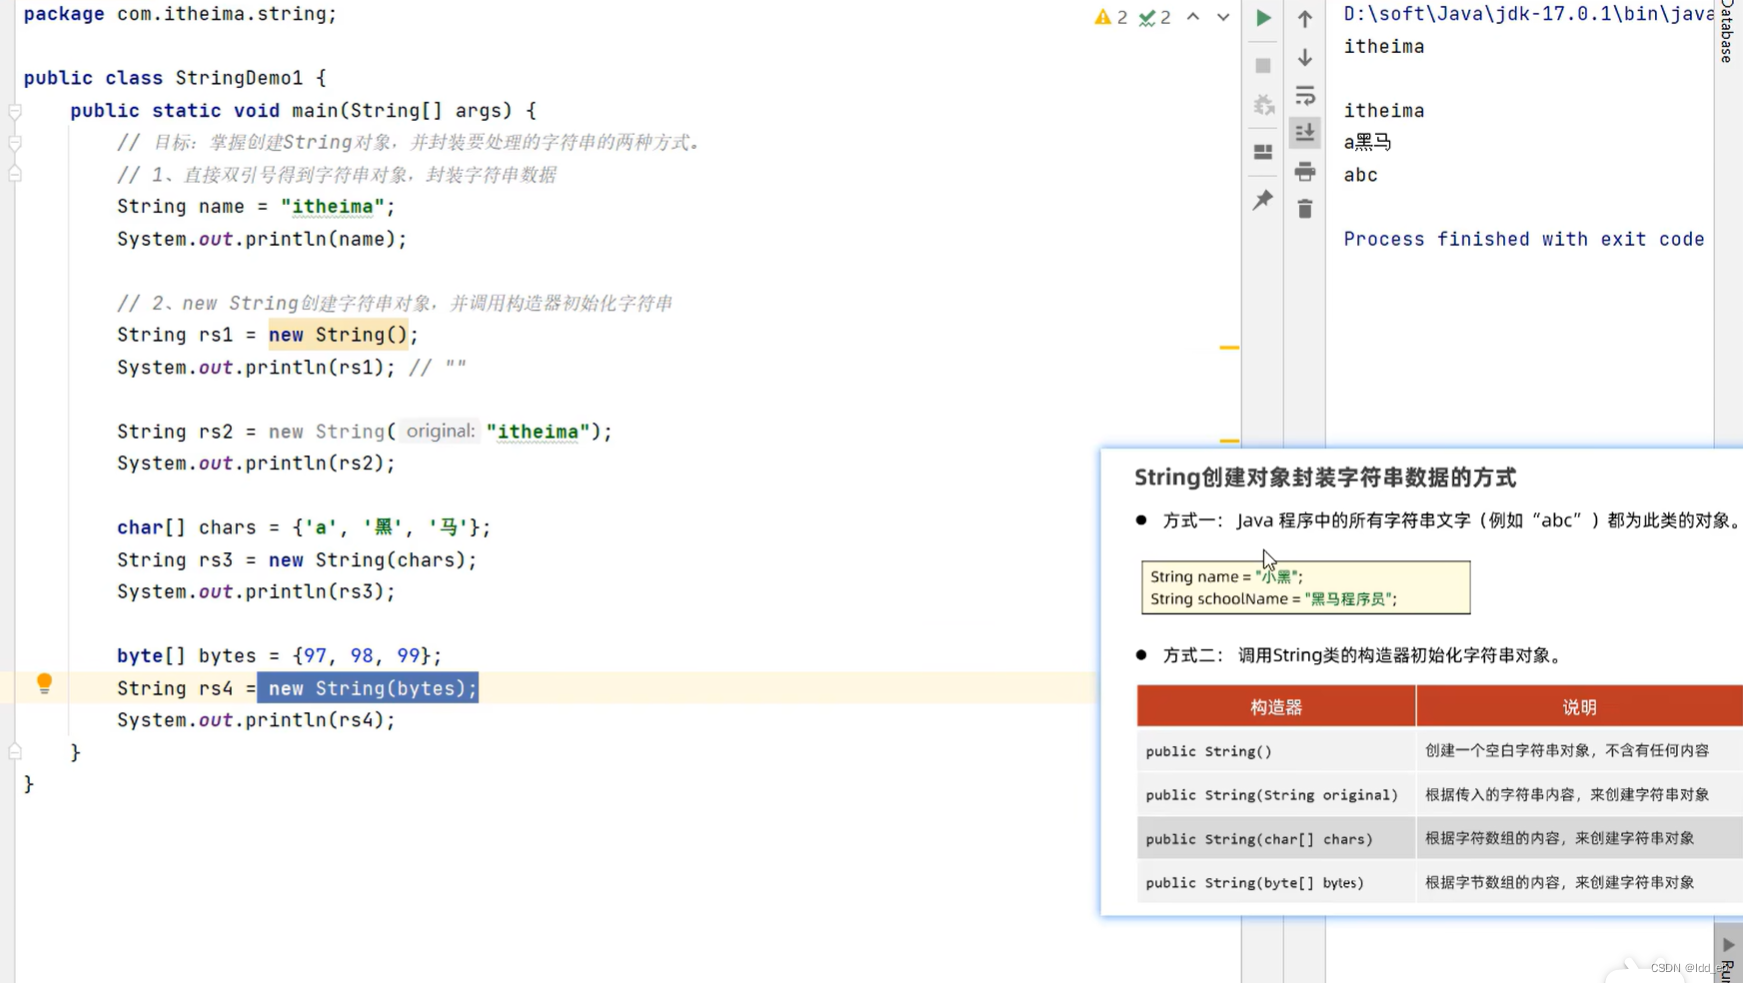The height and width of the screenshot is (983, 1743).
Task: Click fold marker beside '1、直接双引号' comment
Action: [x=15, y=174]
